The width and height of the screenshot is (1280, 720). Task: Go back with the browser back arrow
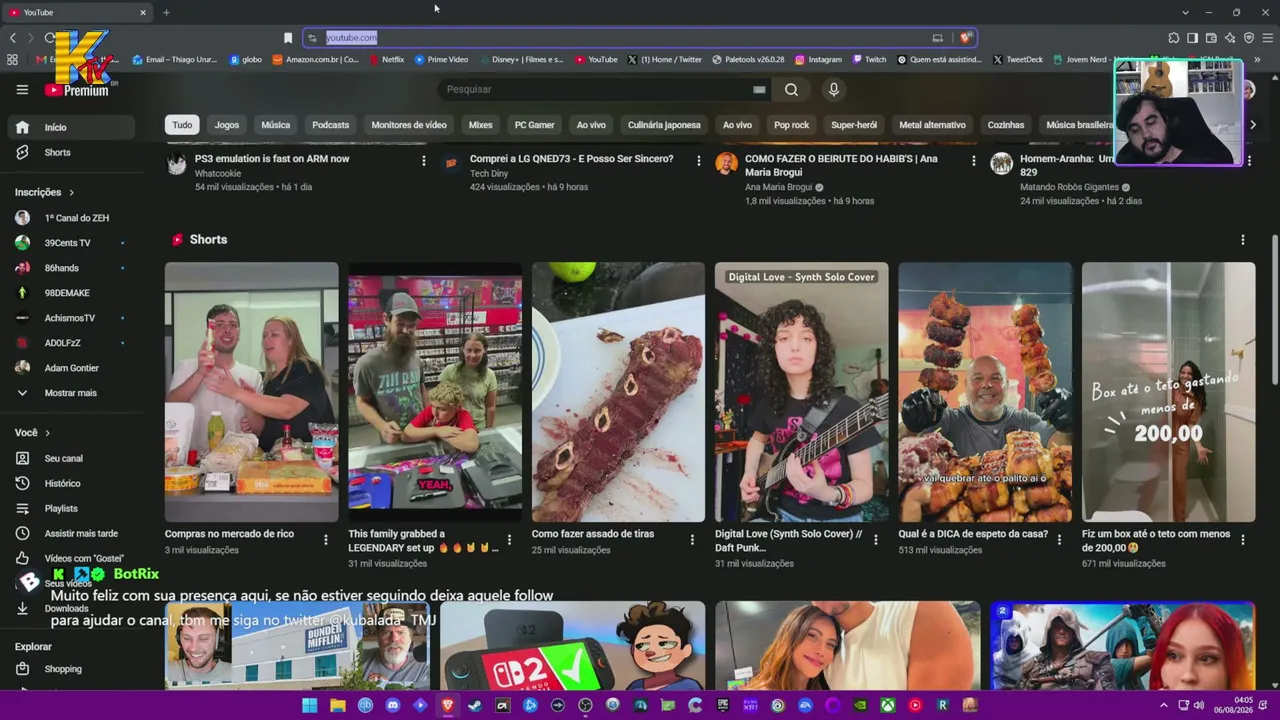(13, 38)
